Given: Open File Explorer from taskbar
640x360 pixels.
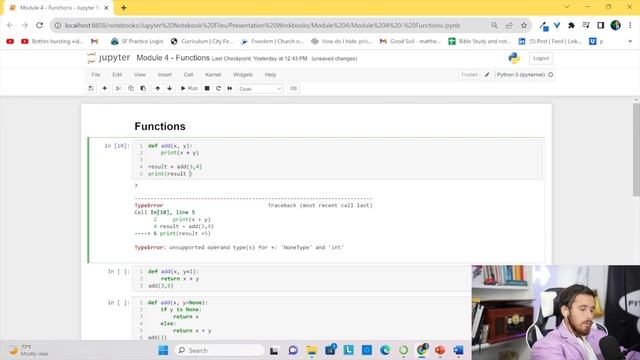Looking at the screenshot, I should [x=312, y=350].
